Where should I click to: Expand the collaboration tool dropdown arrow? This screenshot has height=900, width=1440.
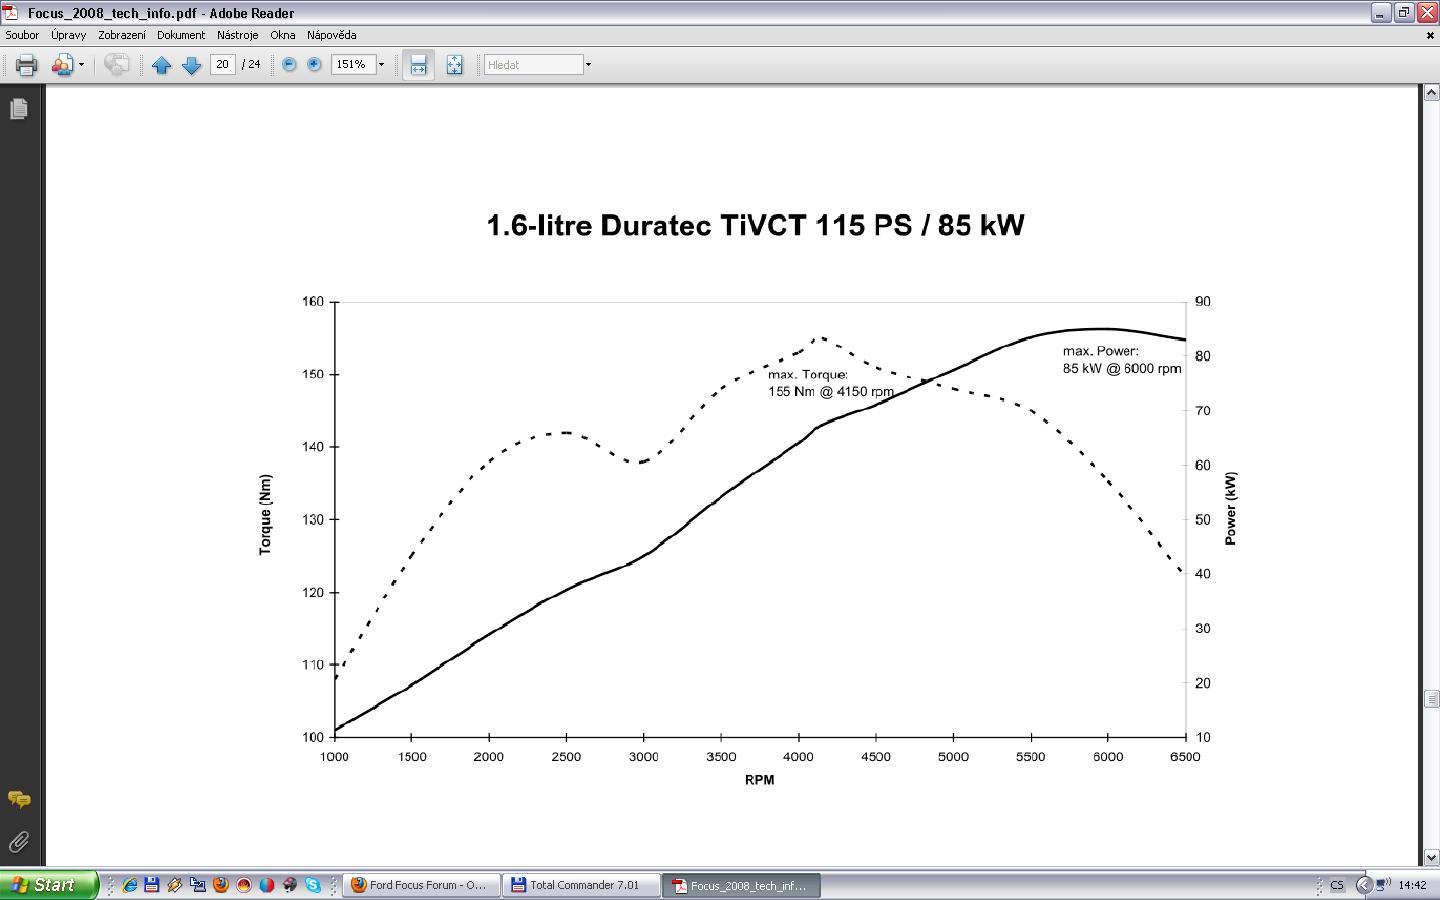pyautogui.click(x=81, y=65)
